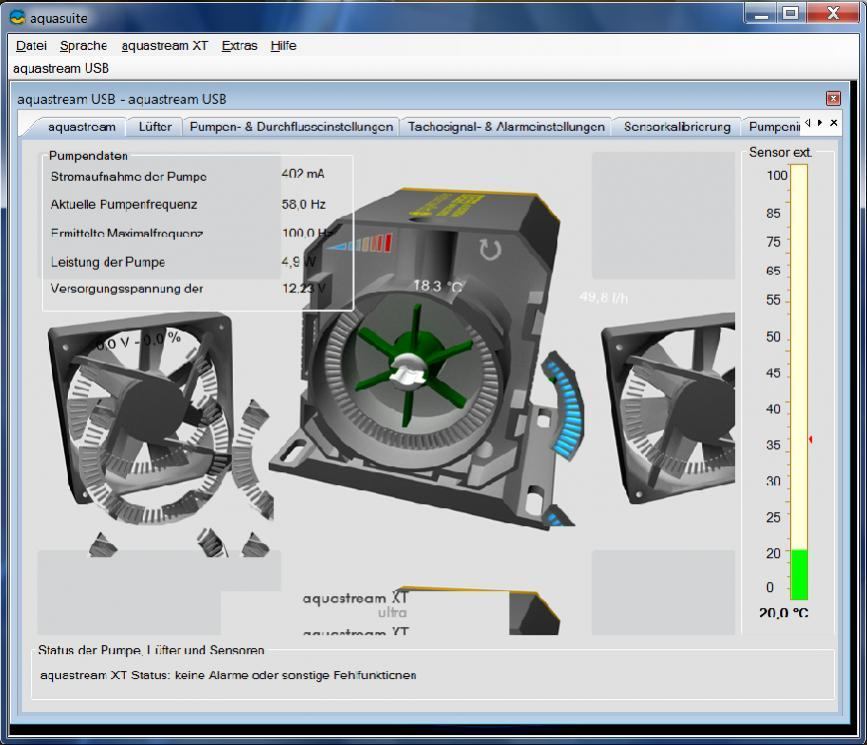The height and width of the screenshot is (745, 867).
Task: Click the Aktuelle Pumpenfrequenz label
Action: (124, 204)
